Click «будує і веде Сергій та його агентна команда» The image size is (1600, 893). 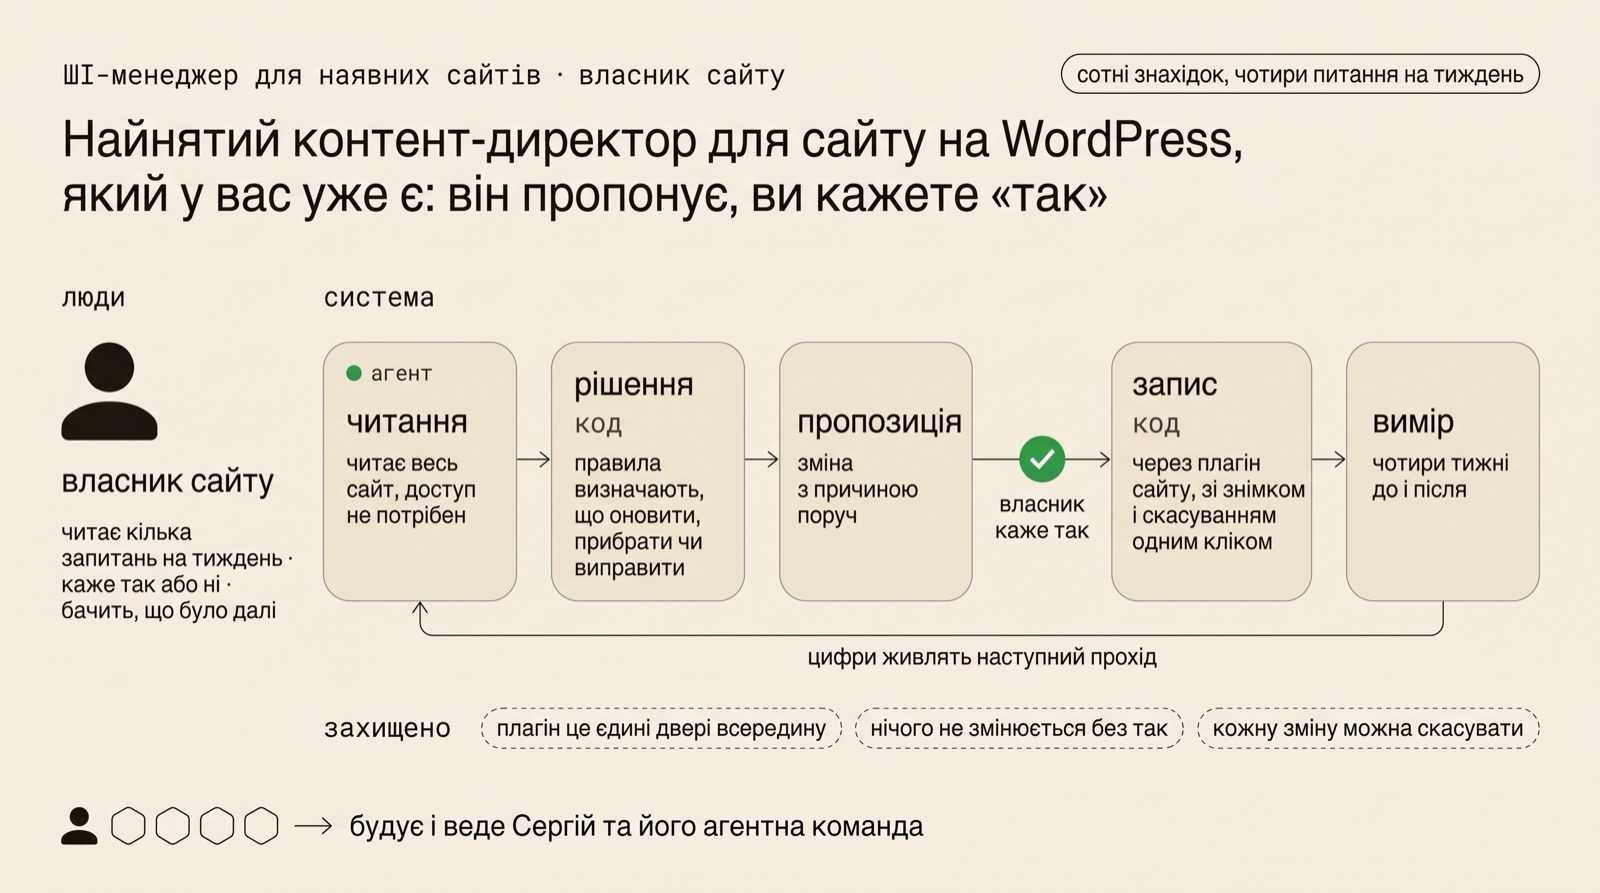pos(636,826)
